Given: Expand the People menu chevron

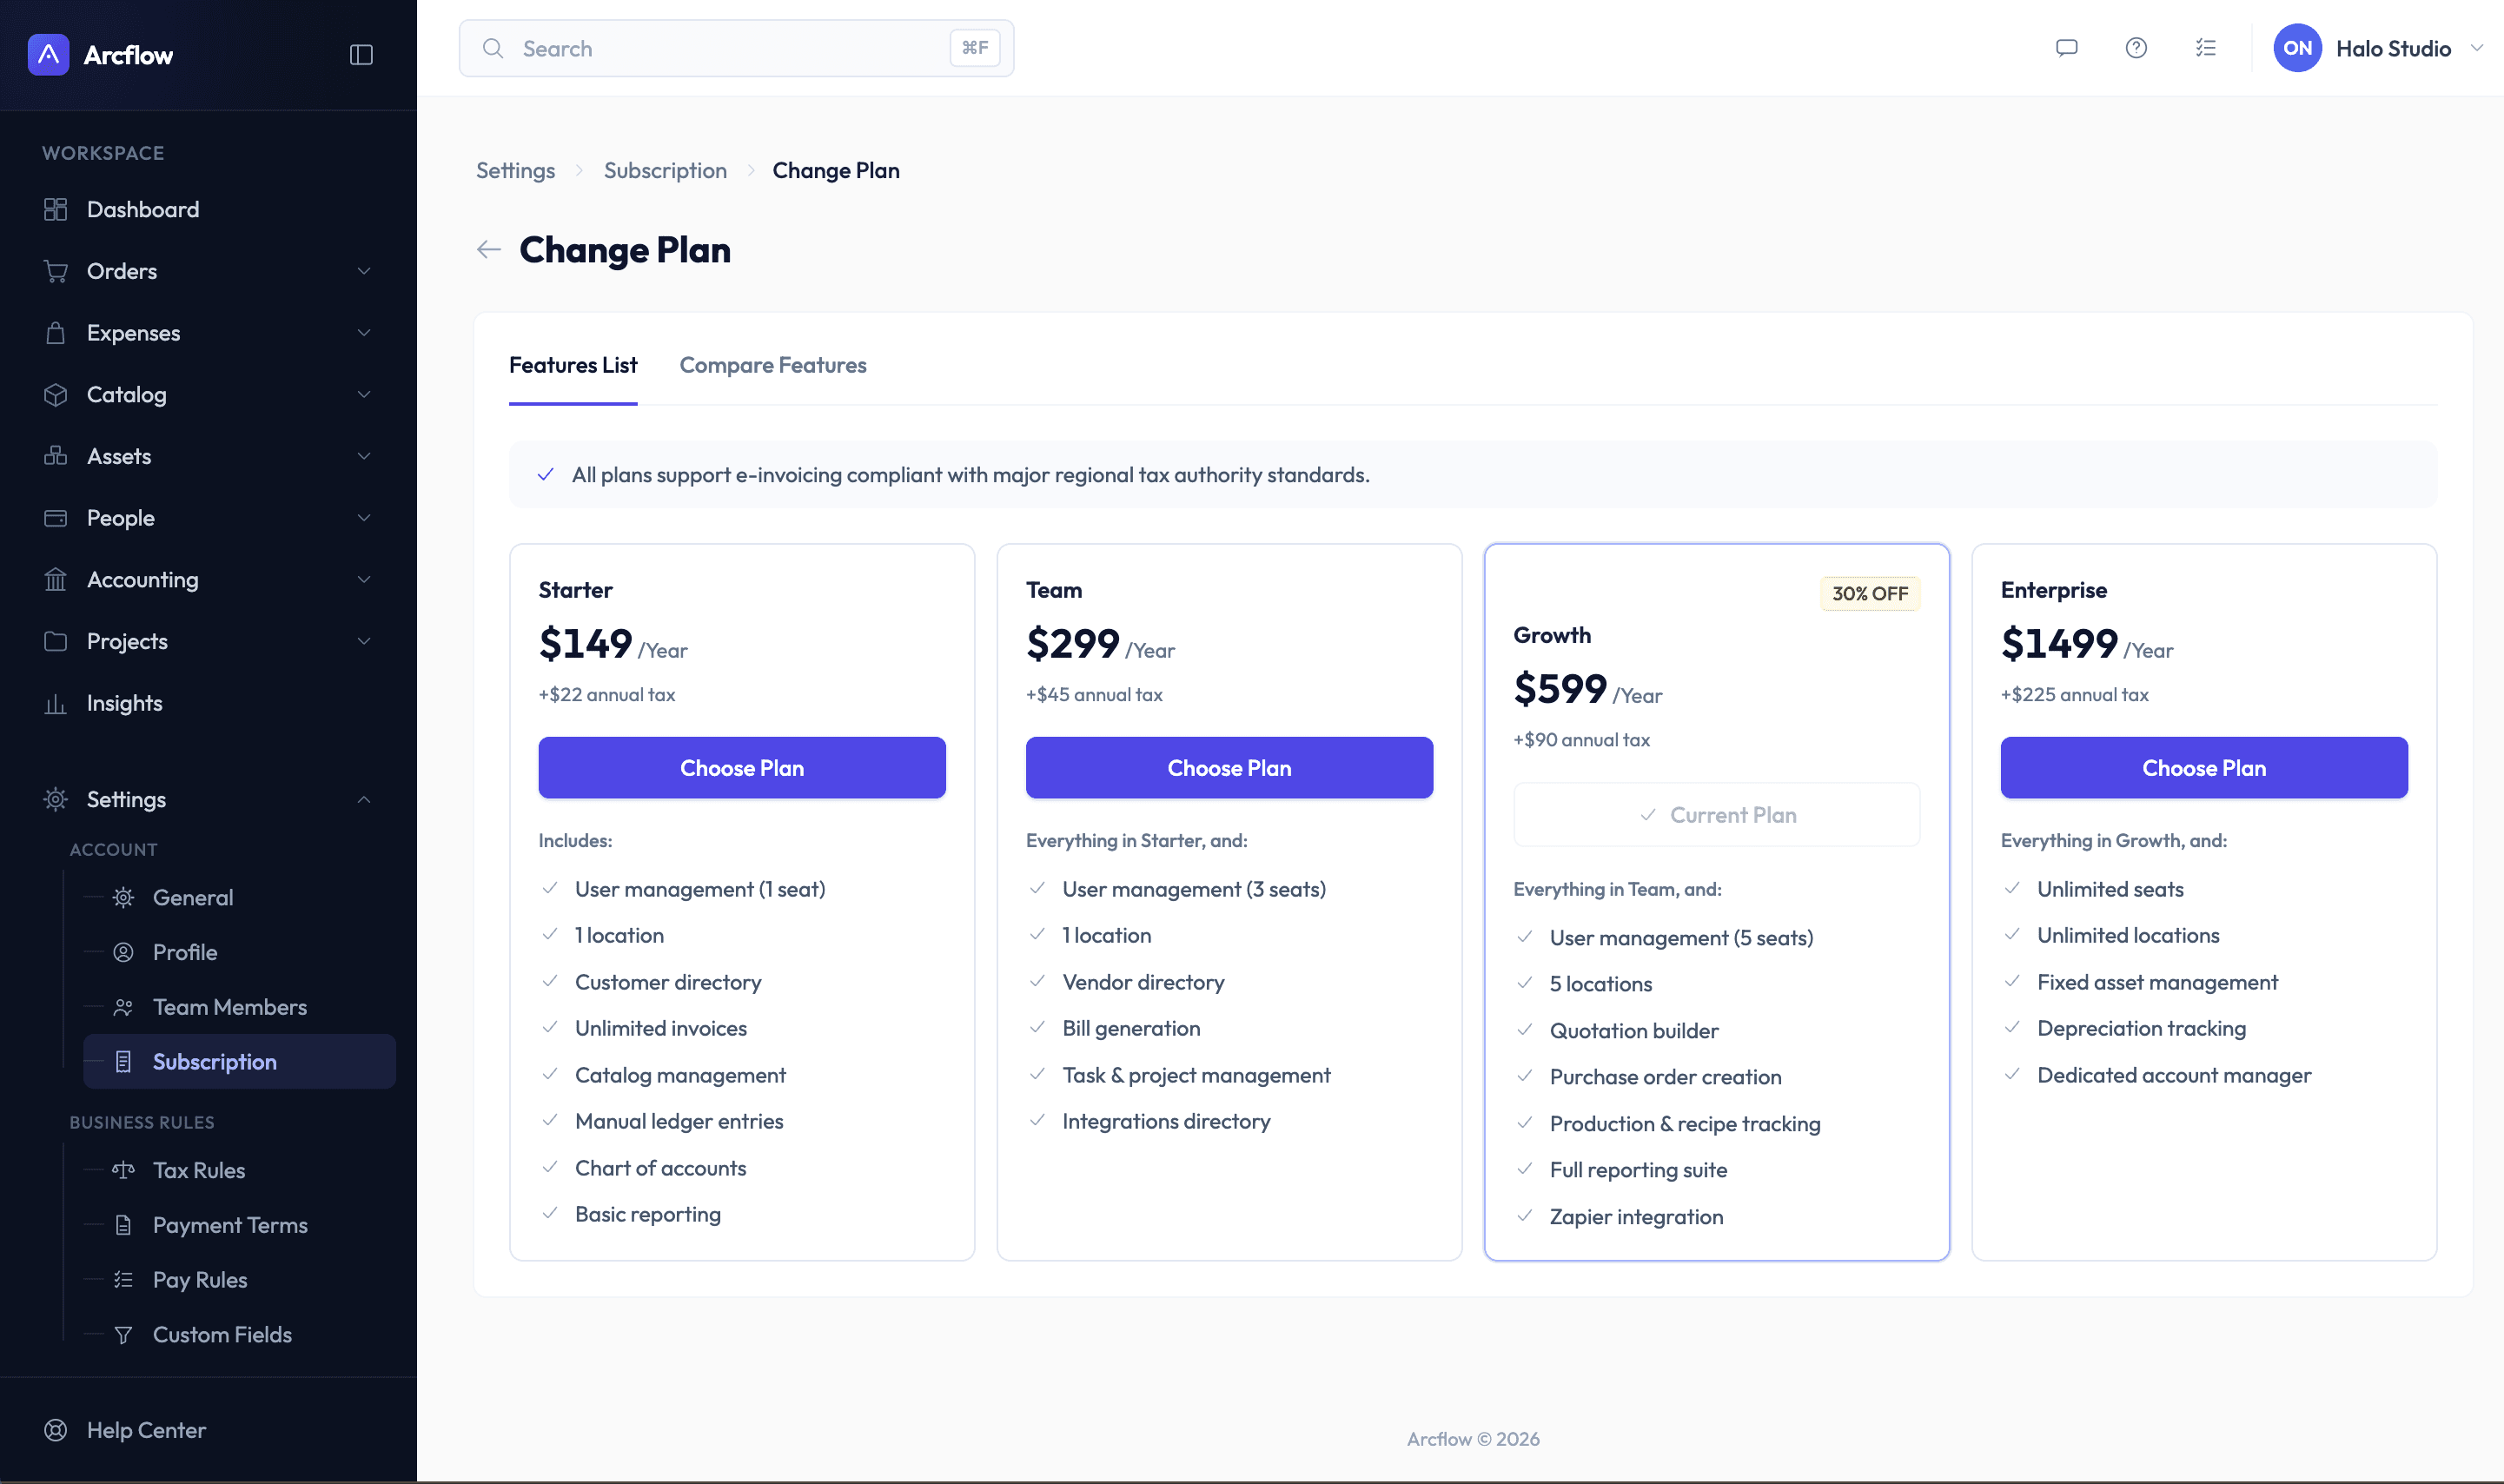Looking at the screenshot, I should point(364,518).
